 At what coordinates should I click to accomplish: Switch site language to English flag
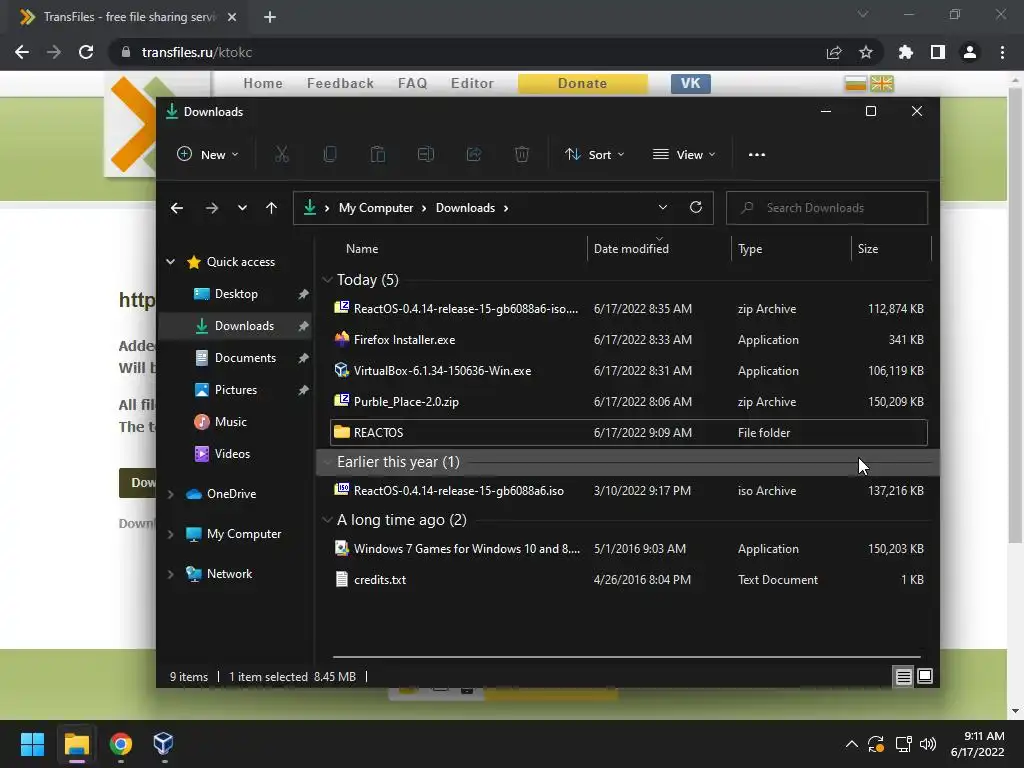point(882,84)
